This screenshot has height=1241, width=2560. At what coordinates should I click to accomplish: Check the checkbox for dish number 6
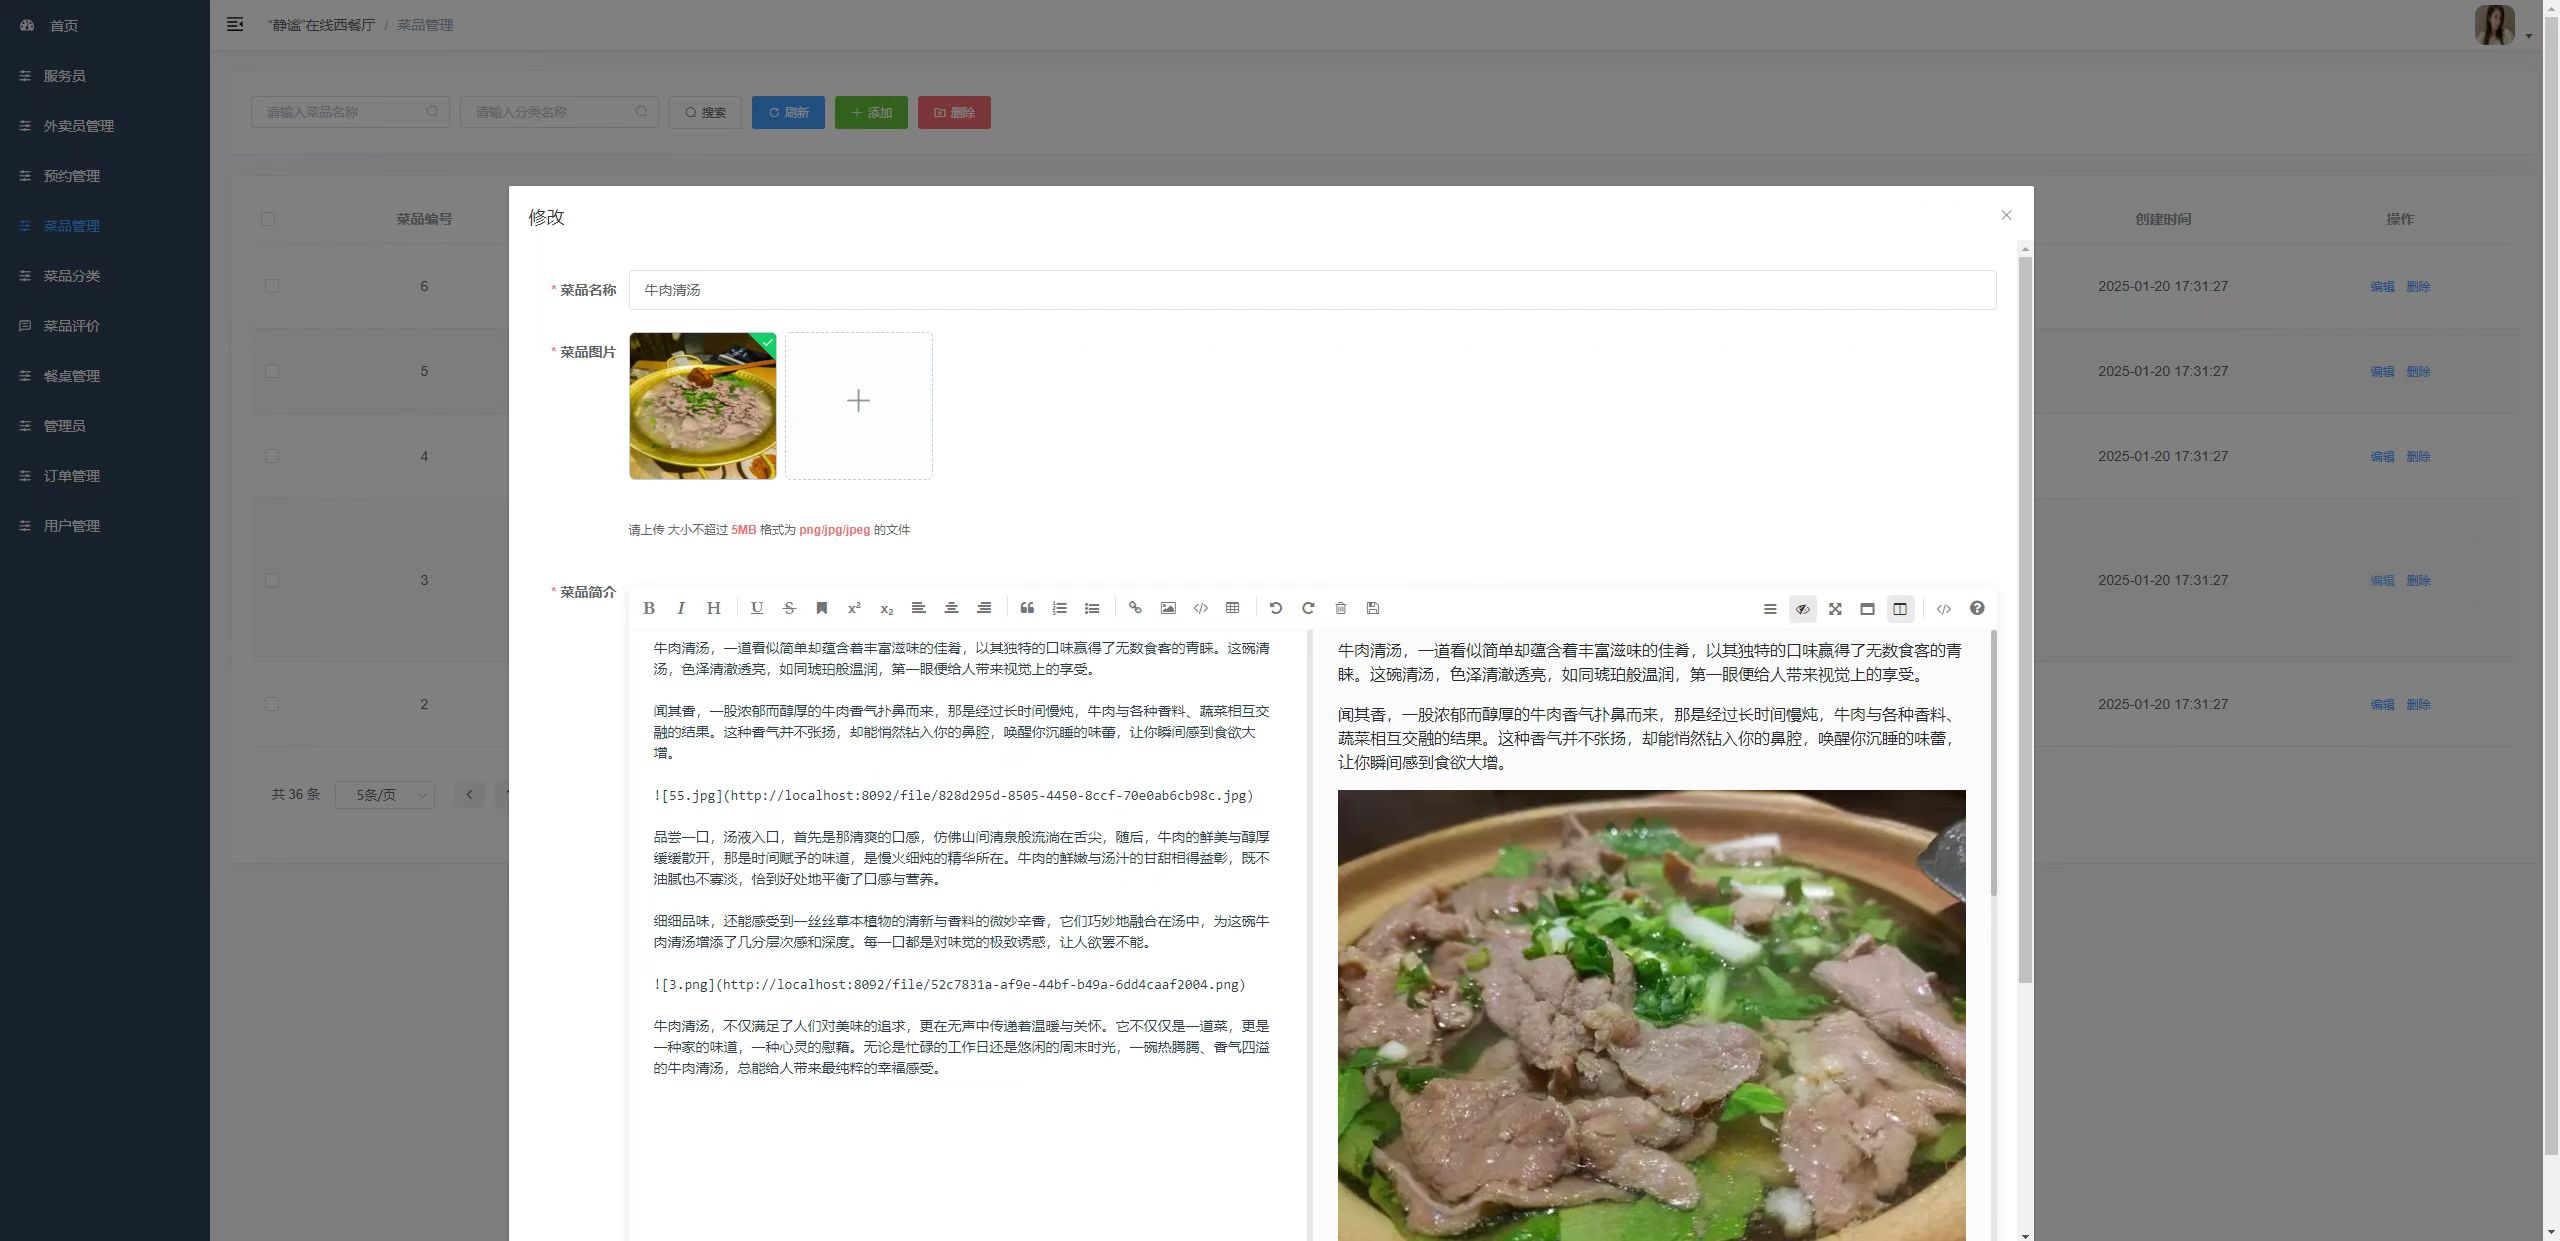click(272, 286)
